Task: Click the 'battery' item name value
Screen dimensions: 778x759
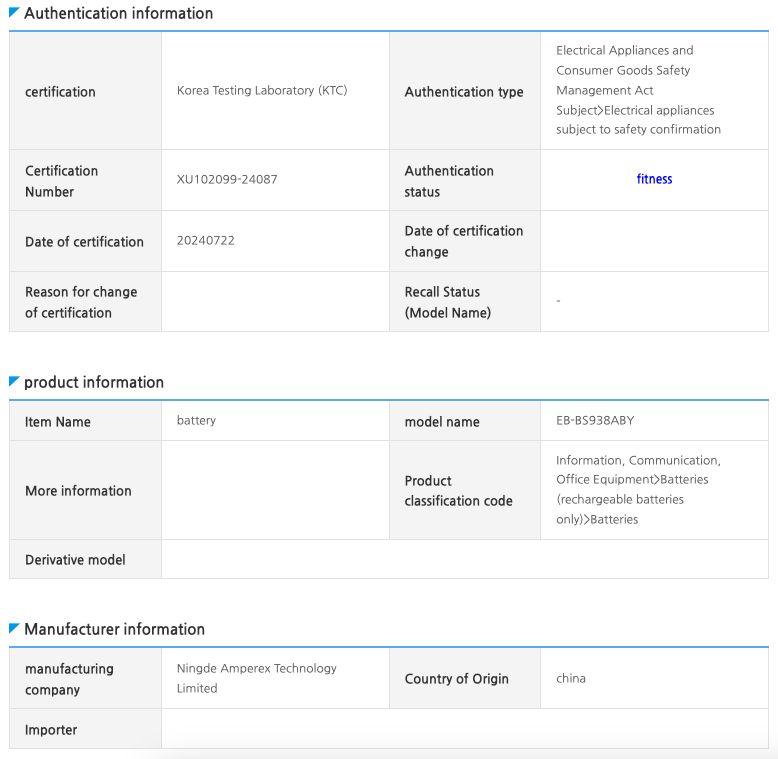Action: [x=196, y=421]
